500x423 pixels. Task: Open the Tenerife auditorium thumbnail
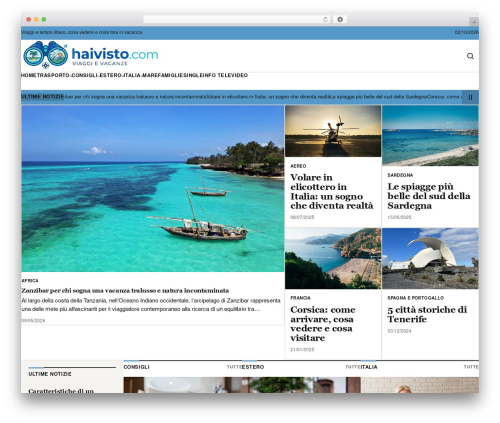(430, 258)
